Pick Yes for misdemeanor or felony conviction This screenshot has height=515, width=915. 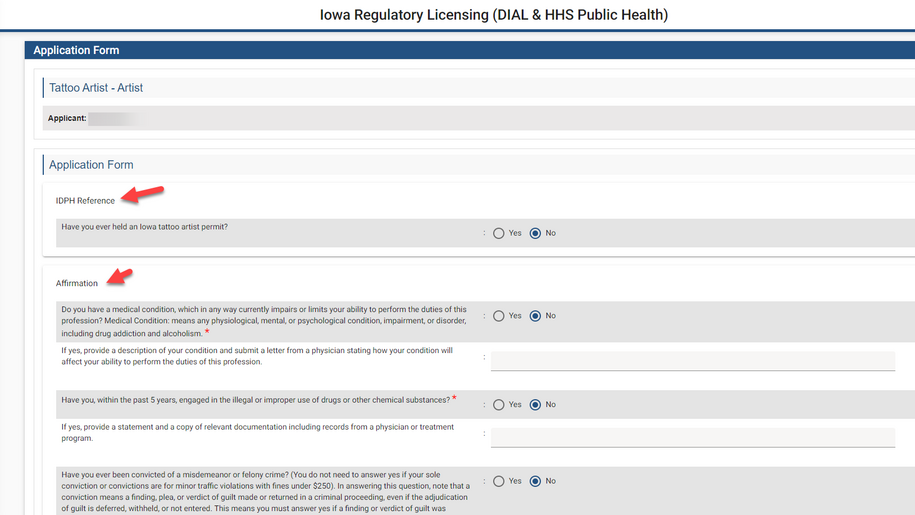(x=498, y=481)
